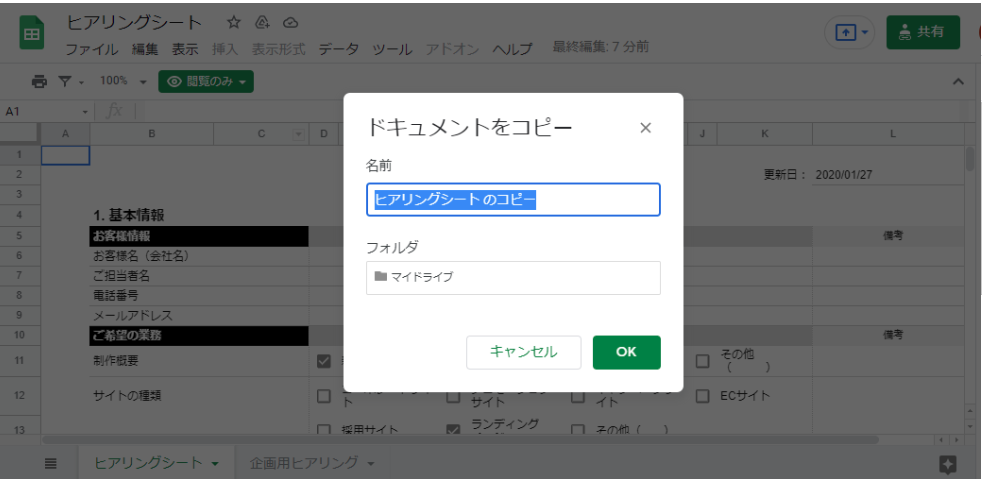This screenshot has width=983, height=480.
Task: Open the move-to-Drive folder icon
Action: (x=262, y=23)
